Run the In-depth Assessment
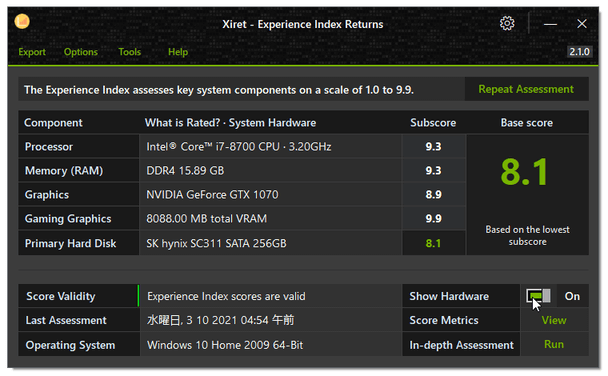 point(554,344)
